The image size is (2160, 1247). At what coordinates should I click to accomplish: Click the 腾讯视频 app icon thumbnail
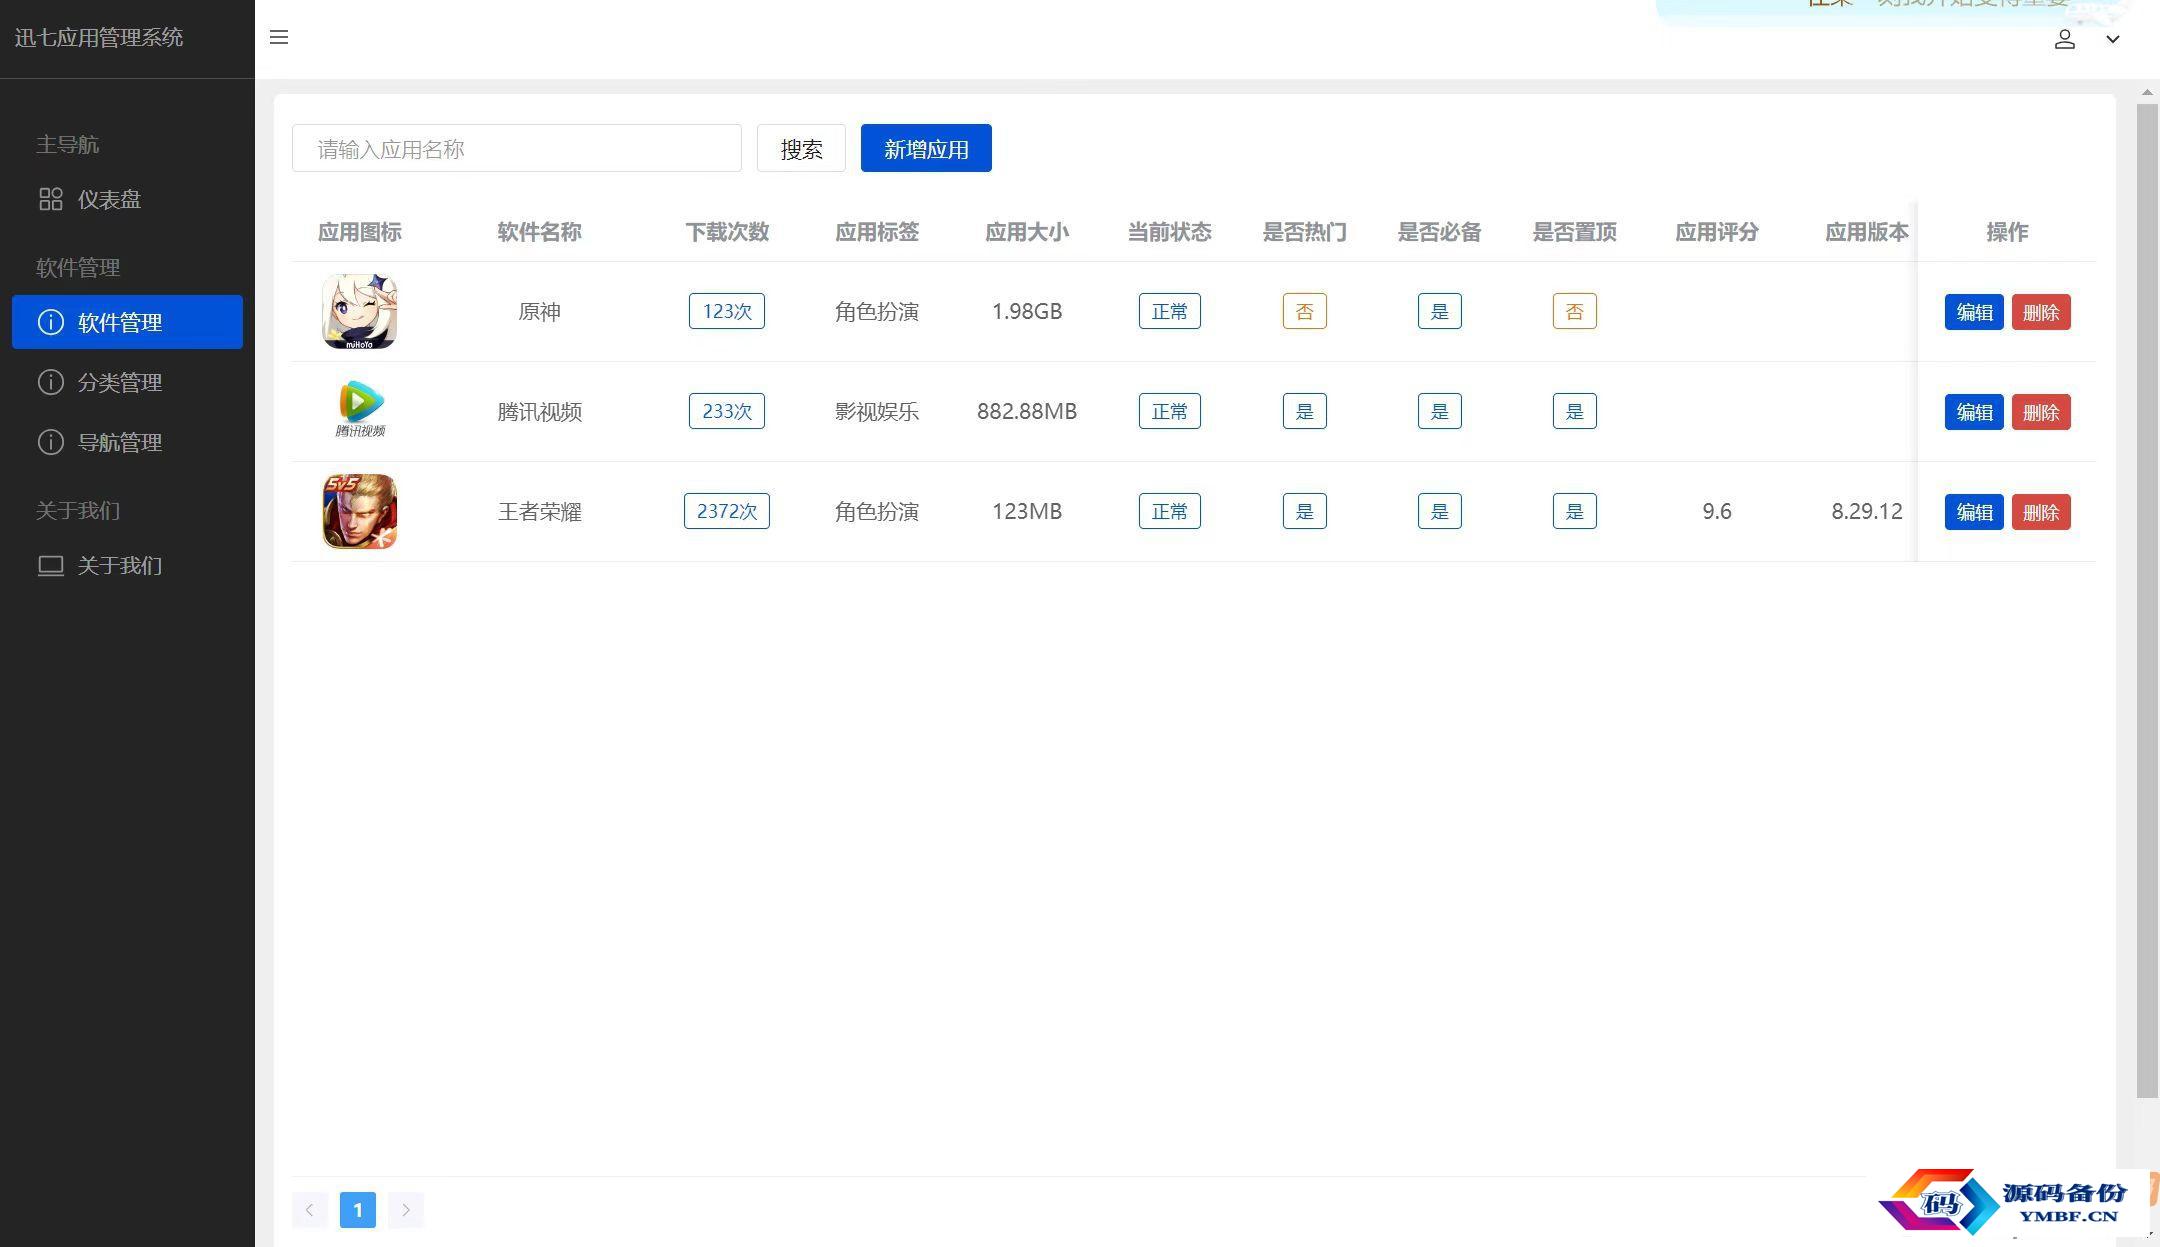click(x=360, y=410)
